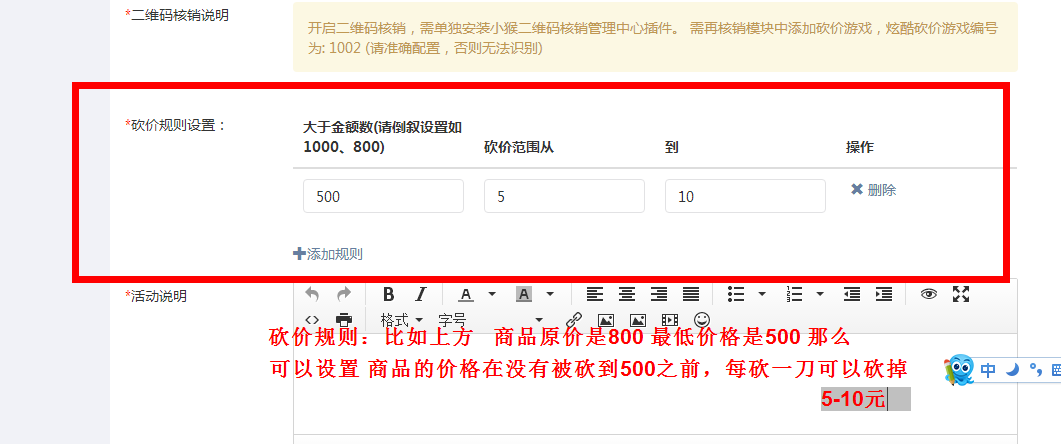Toggle italic formatting
Image resolution: width=1061 pixels, height=444 pixels.
click(421, 294)
